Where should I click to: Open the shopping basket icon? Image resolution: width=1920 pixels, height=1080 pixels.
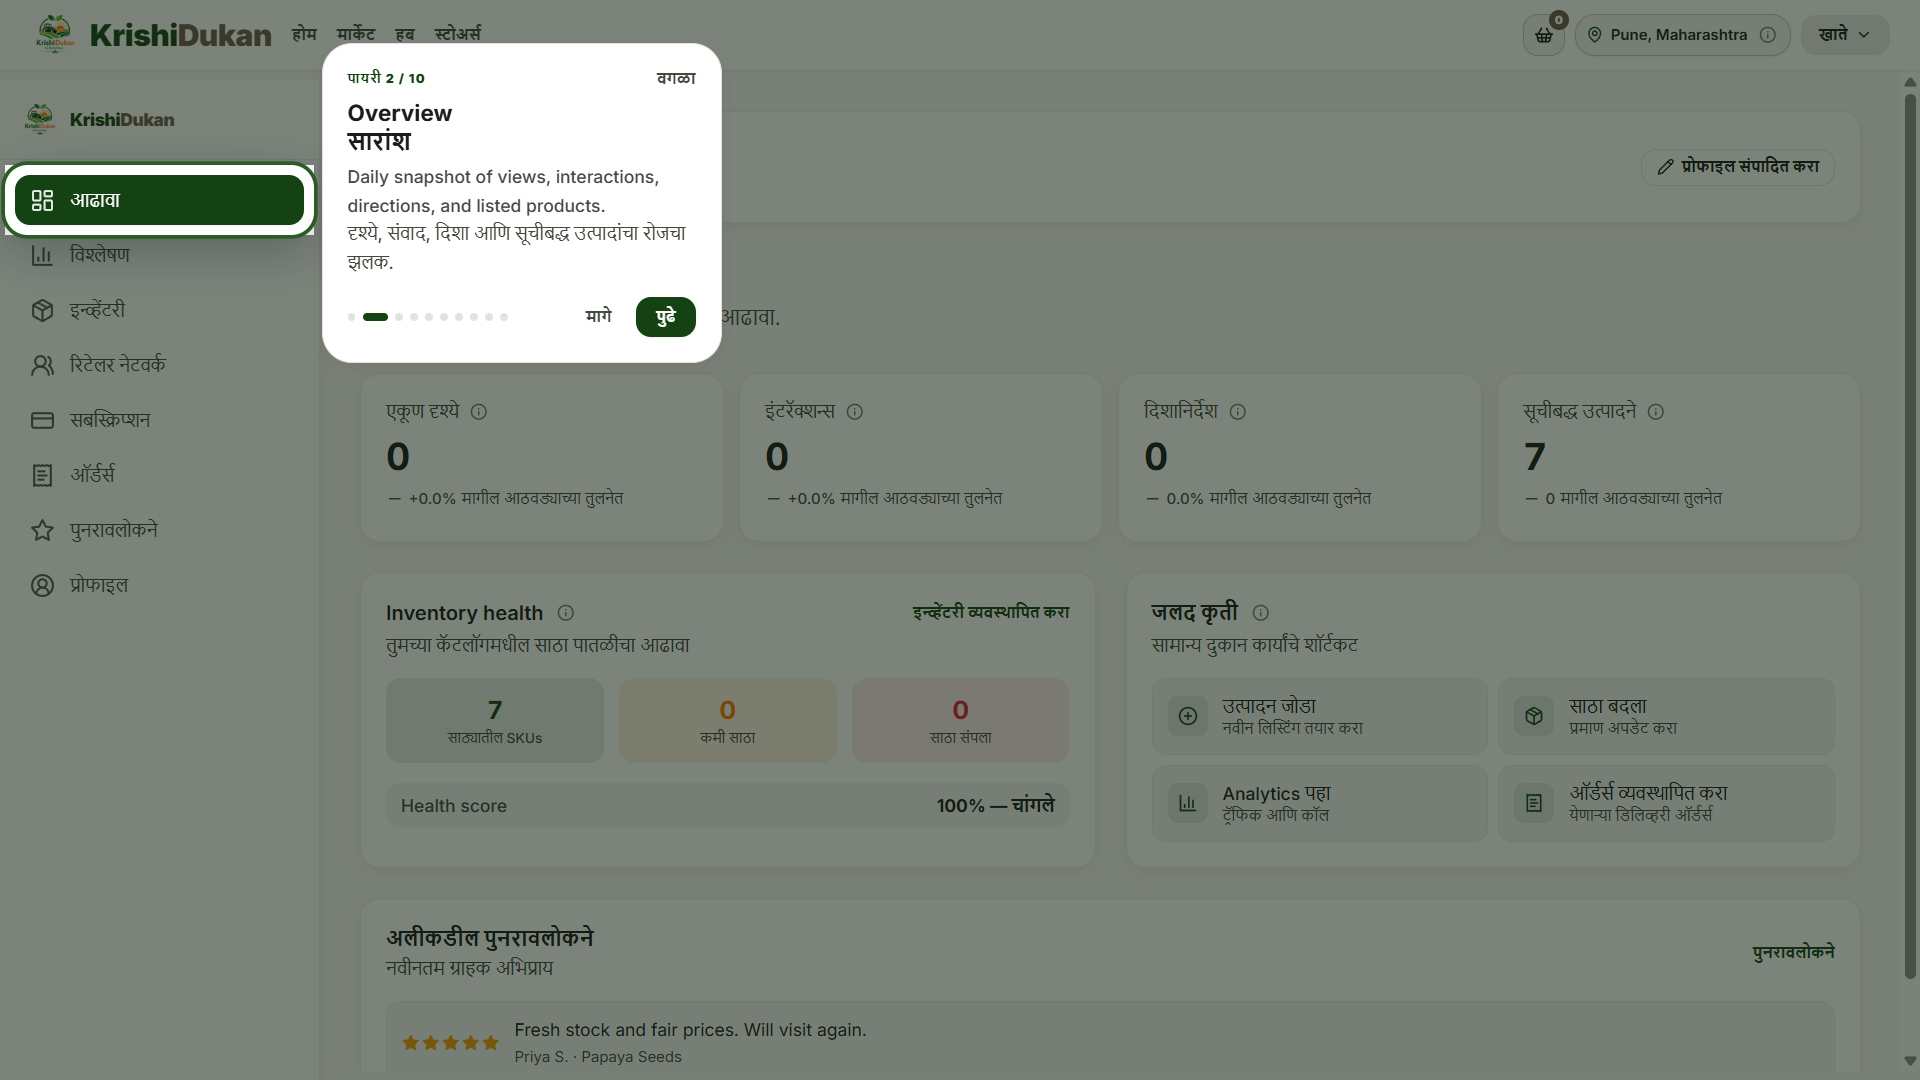coord(1544,35)
